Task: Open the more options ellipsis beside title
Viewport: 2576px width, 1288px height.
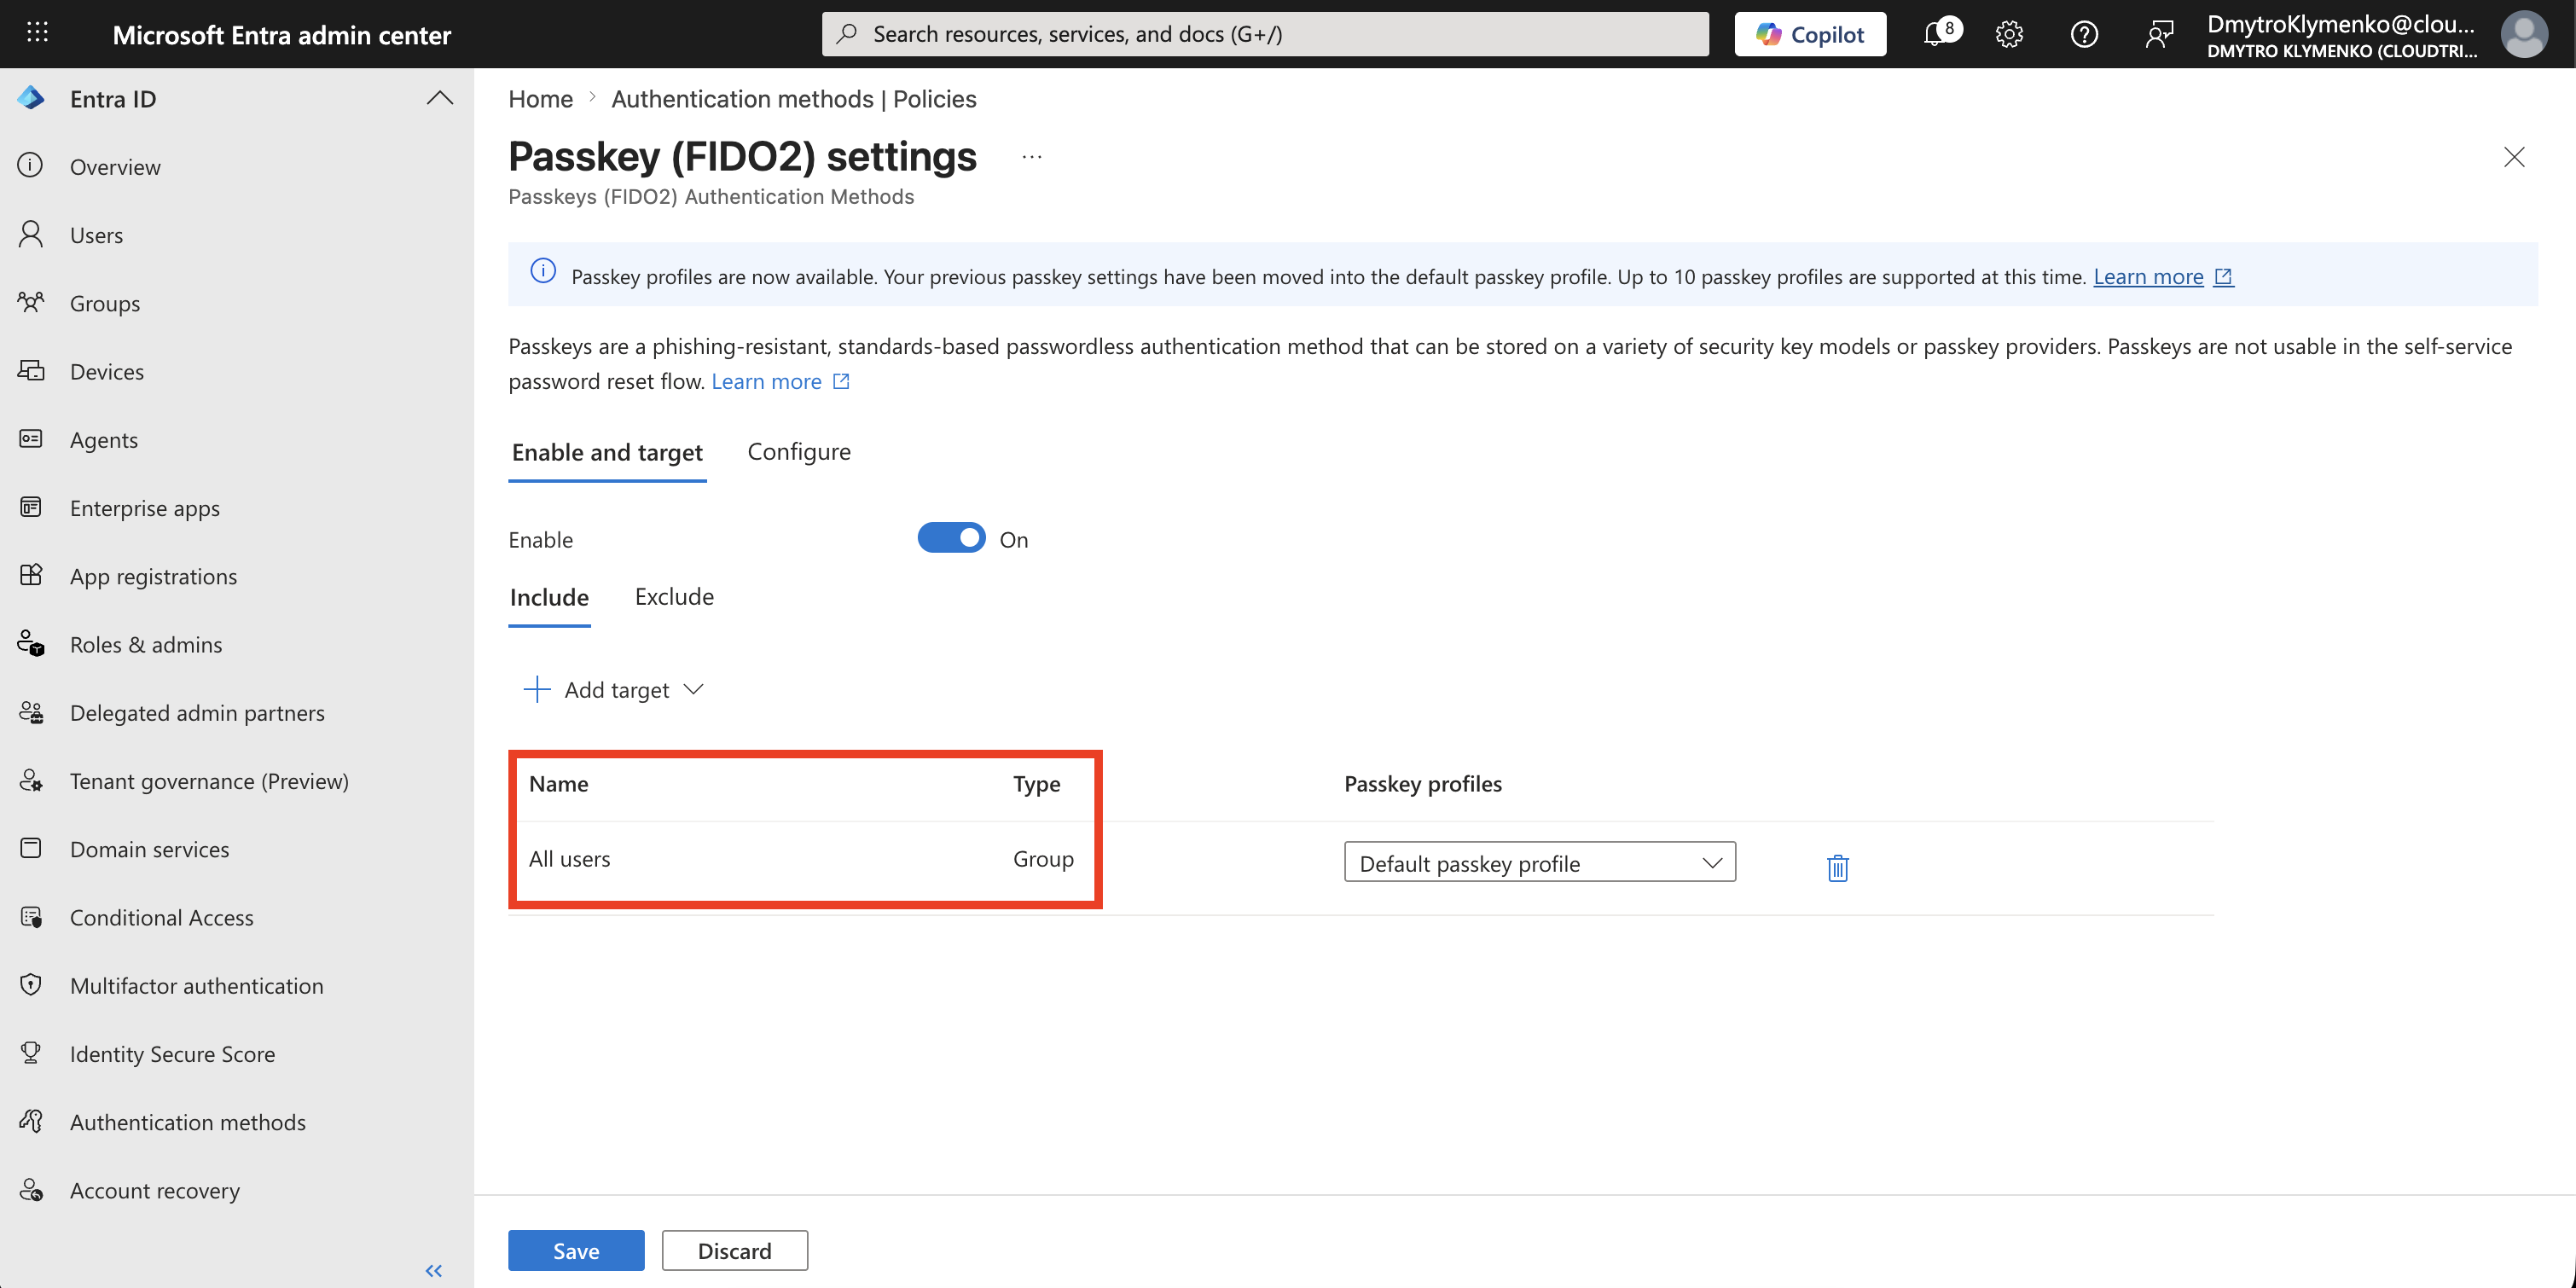Action: 1032,157
